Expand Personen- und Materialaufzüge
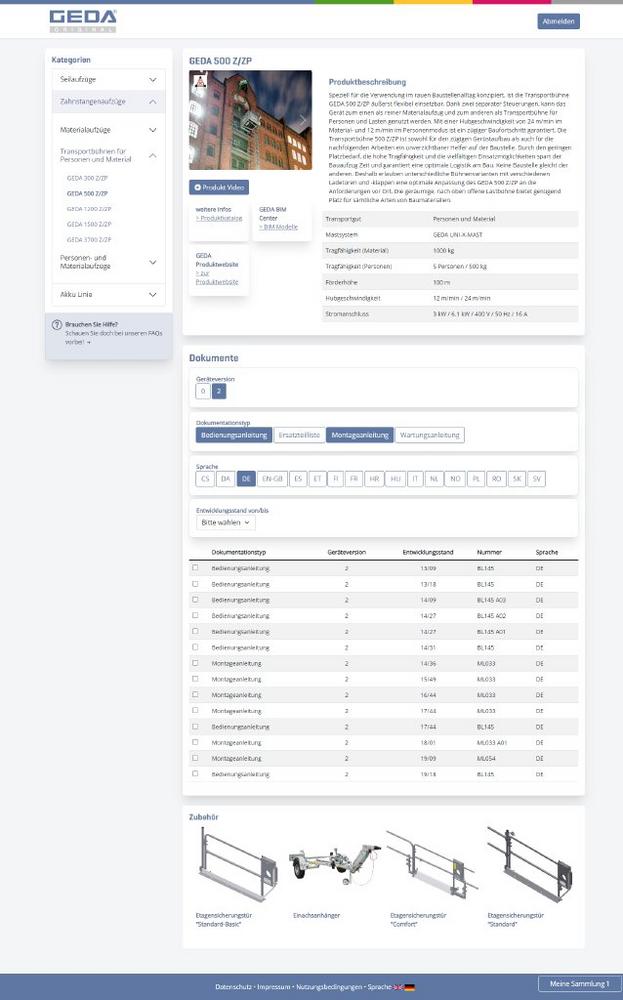This screenshot has width=623, height=1000. [108, 262]
